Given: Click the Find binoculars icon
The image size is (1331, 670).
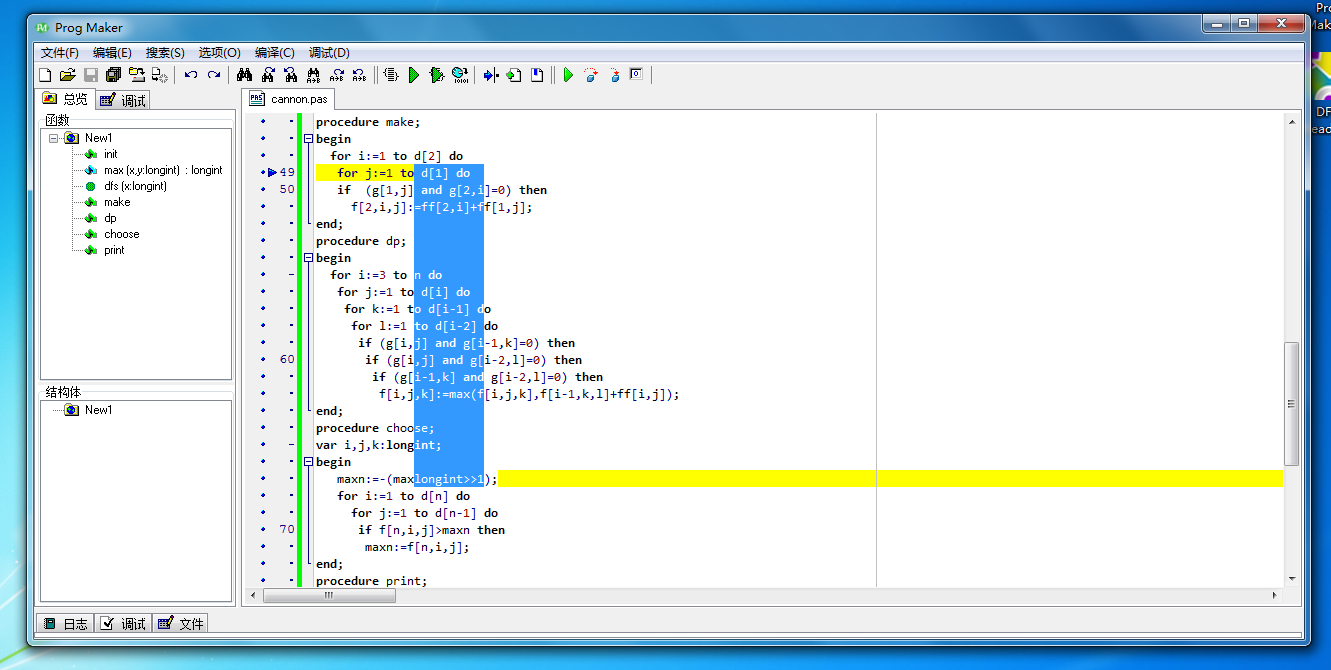Looking at the screenshot, I should point(245,75).
